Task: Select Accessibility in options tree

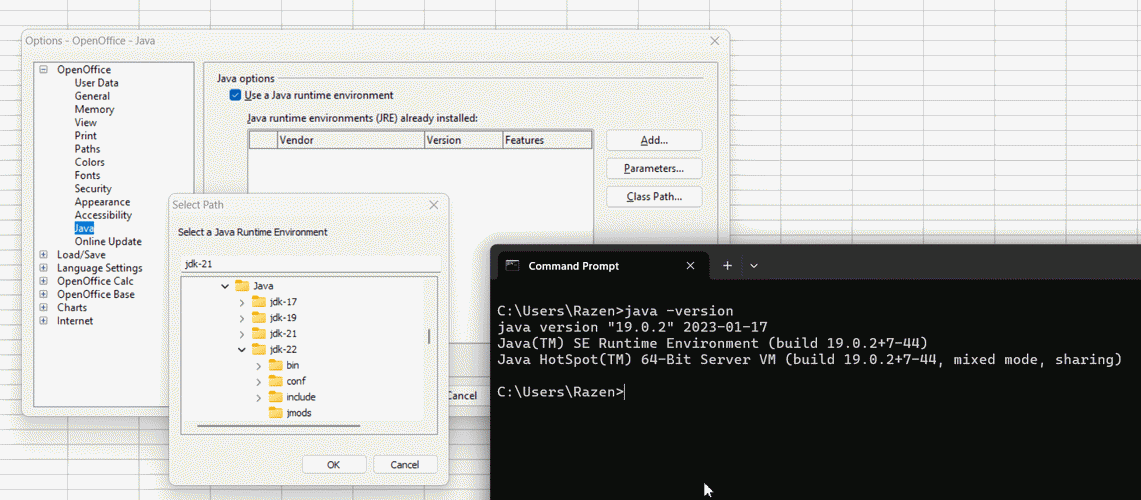Action: [x=103, y=215]
